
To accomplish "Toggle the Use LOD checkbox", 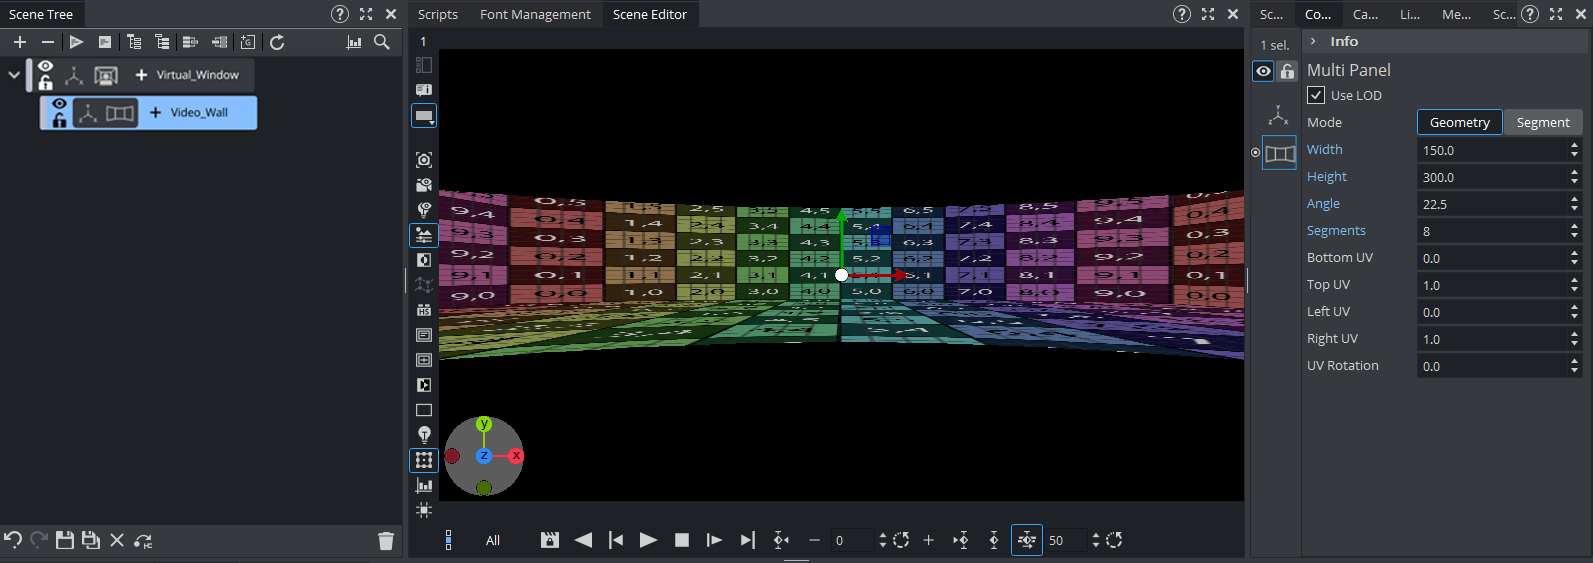I will point(1316,95).
